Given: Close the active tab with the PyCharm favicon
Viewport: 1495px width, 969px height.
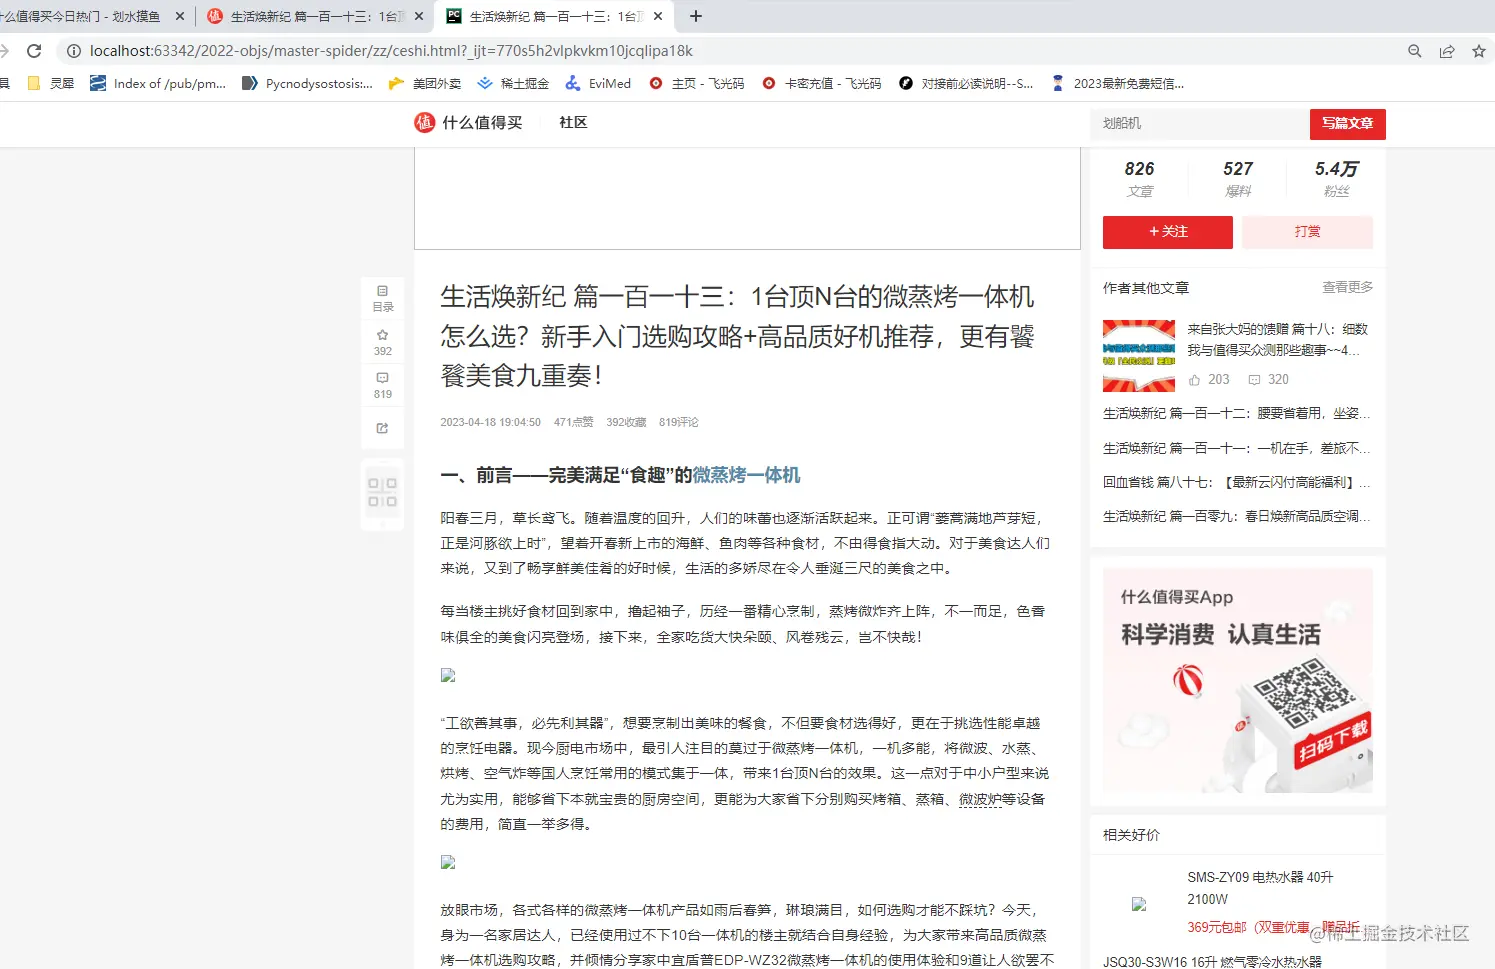Looking at the screenshot, I should (x=658, y=16).
